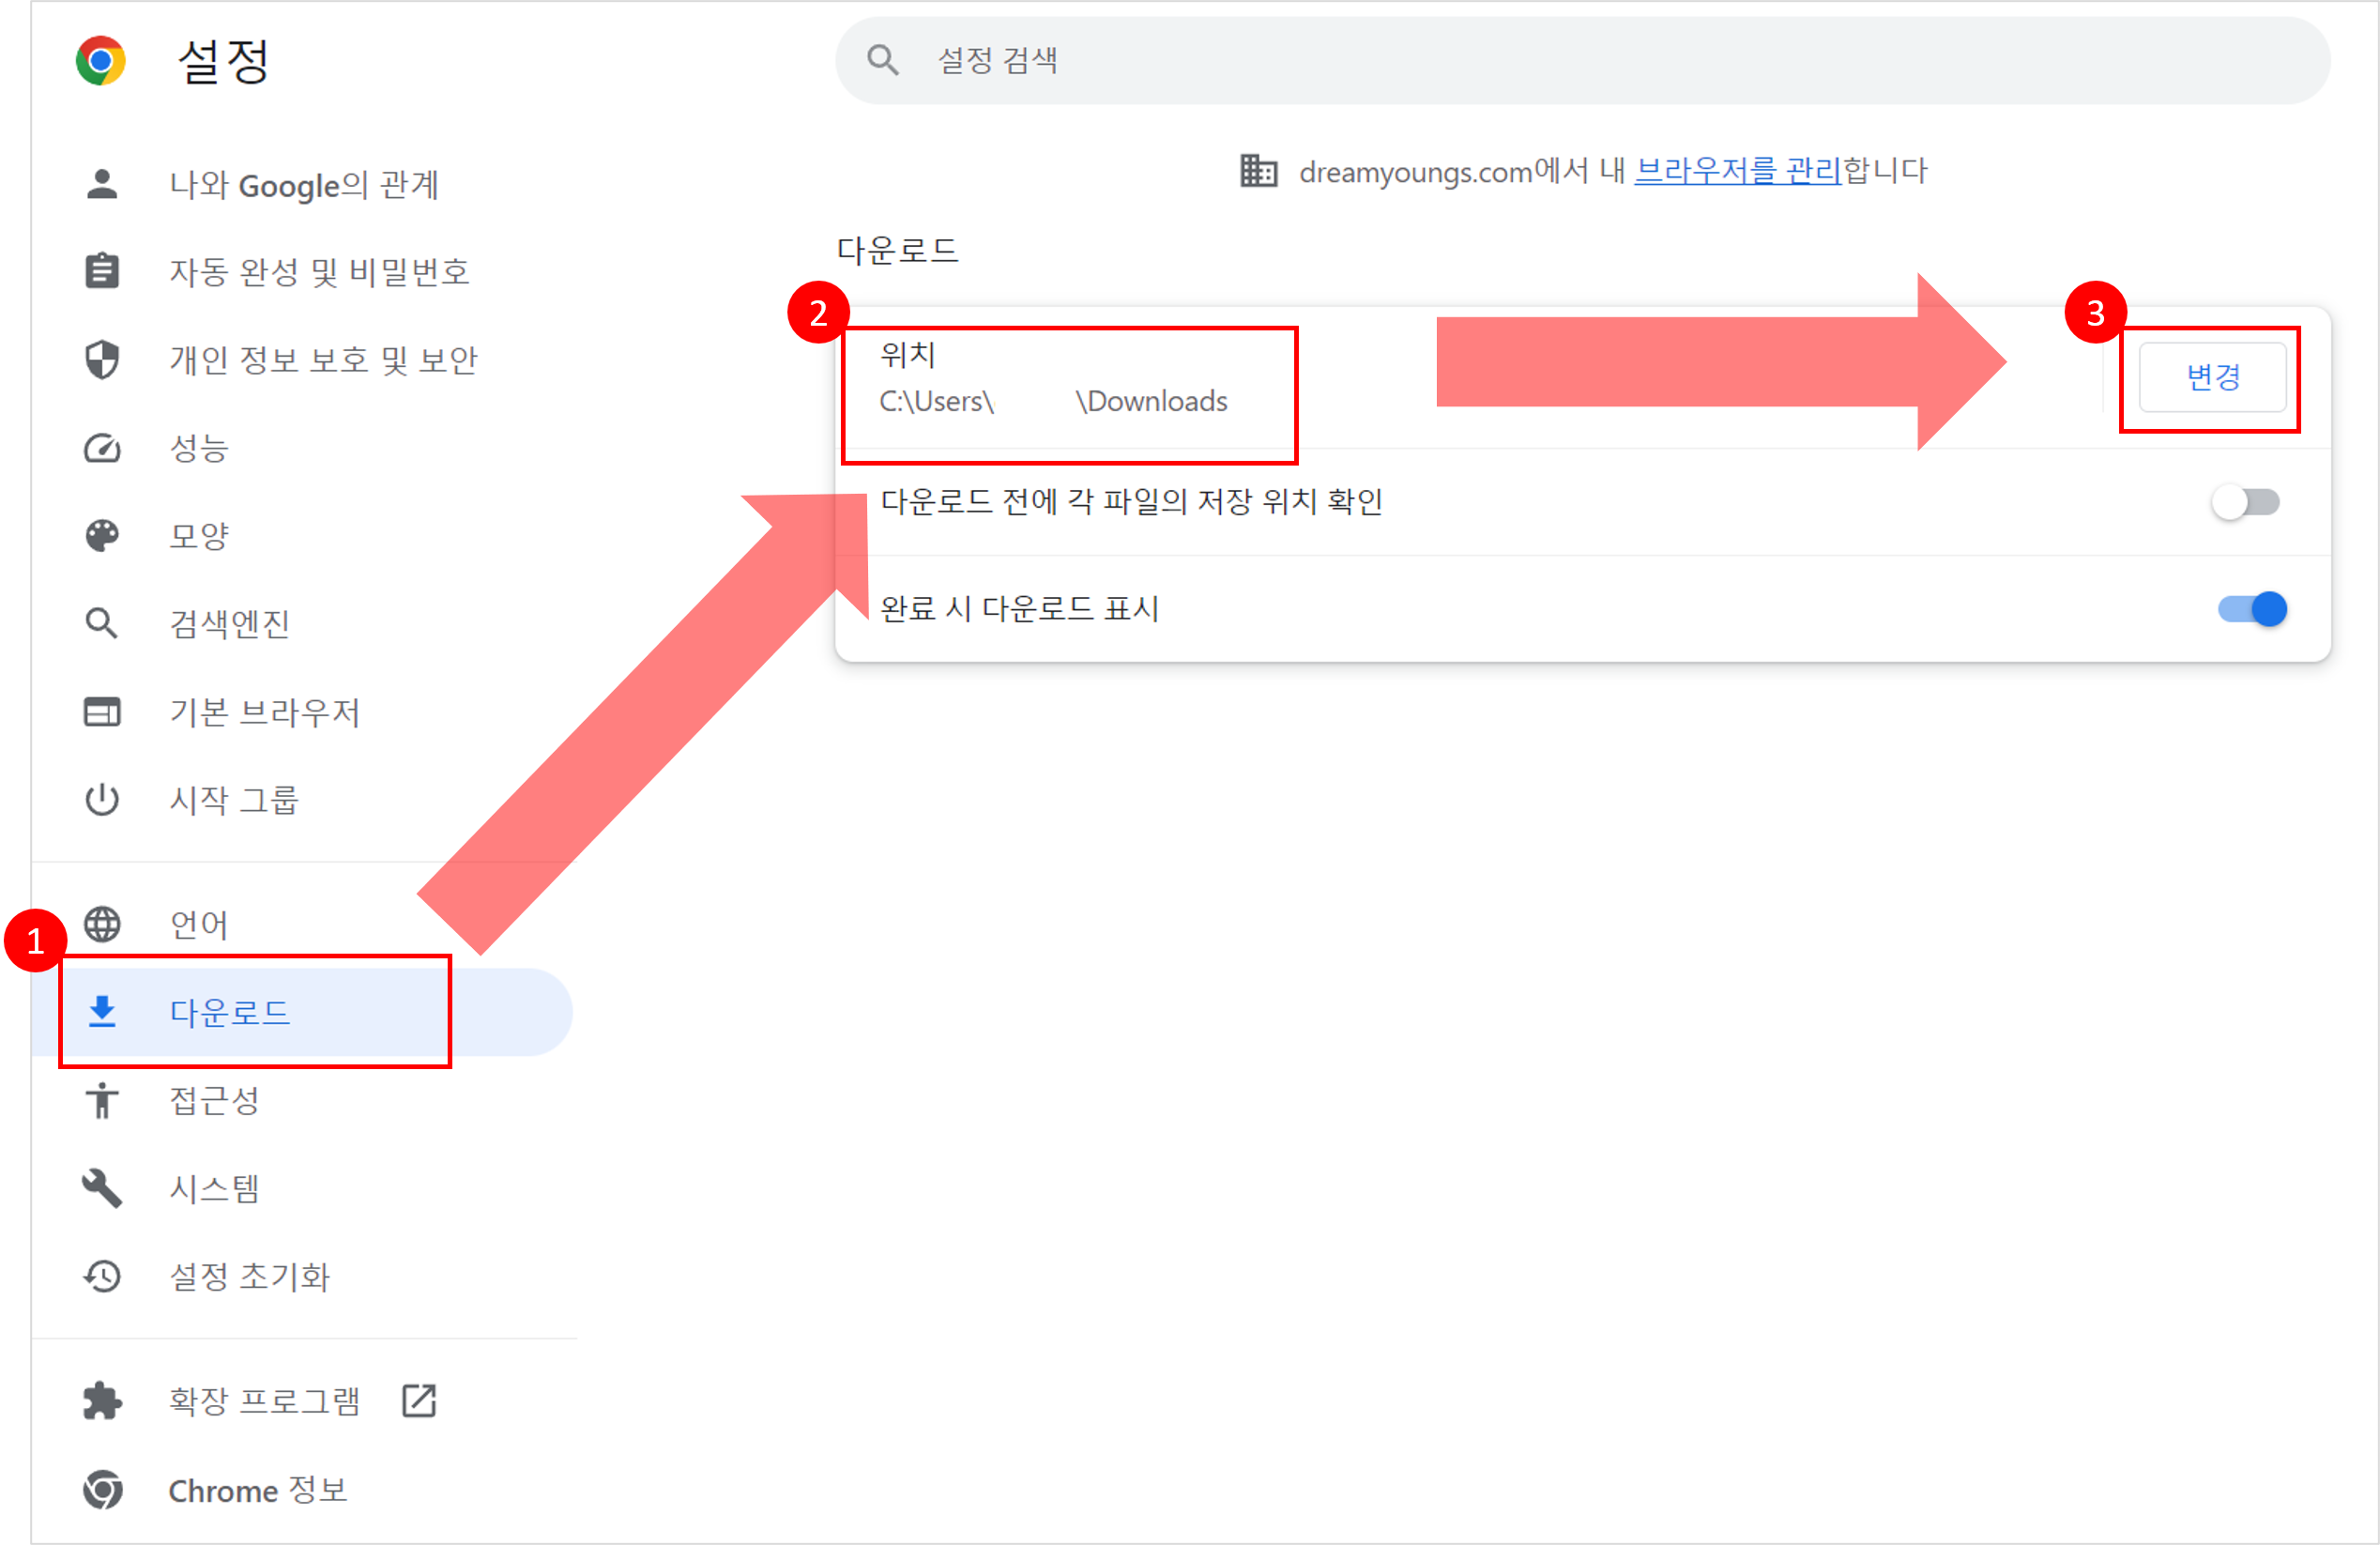The width and height of the screenshot is (2380, 1545).
Task: Open the Chrome 정보 page
Action: (x=257, y=1490)
